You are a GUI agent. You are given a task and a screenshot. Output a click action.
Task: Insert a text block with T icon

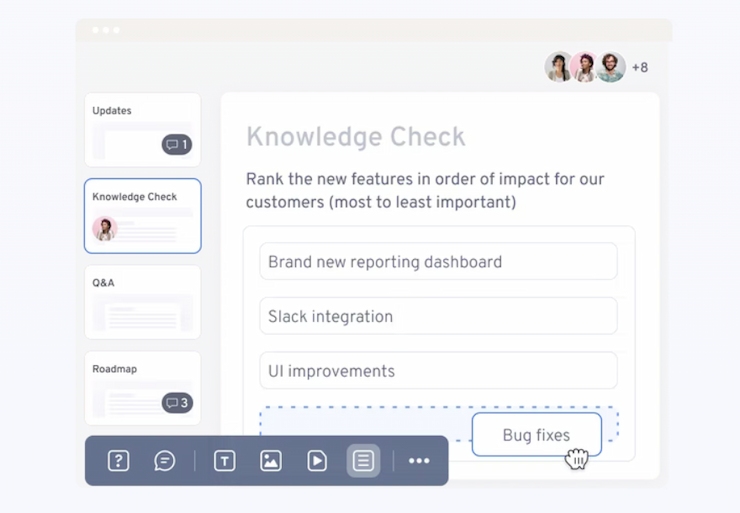(225, 461)
